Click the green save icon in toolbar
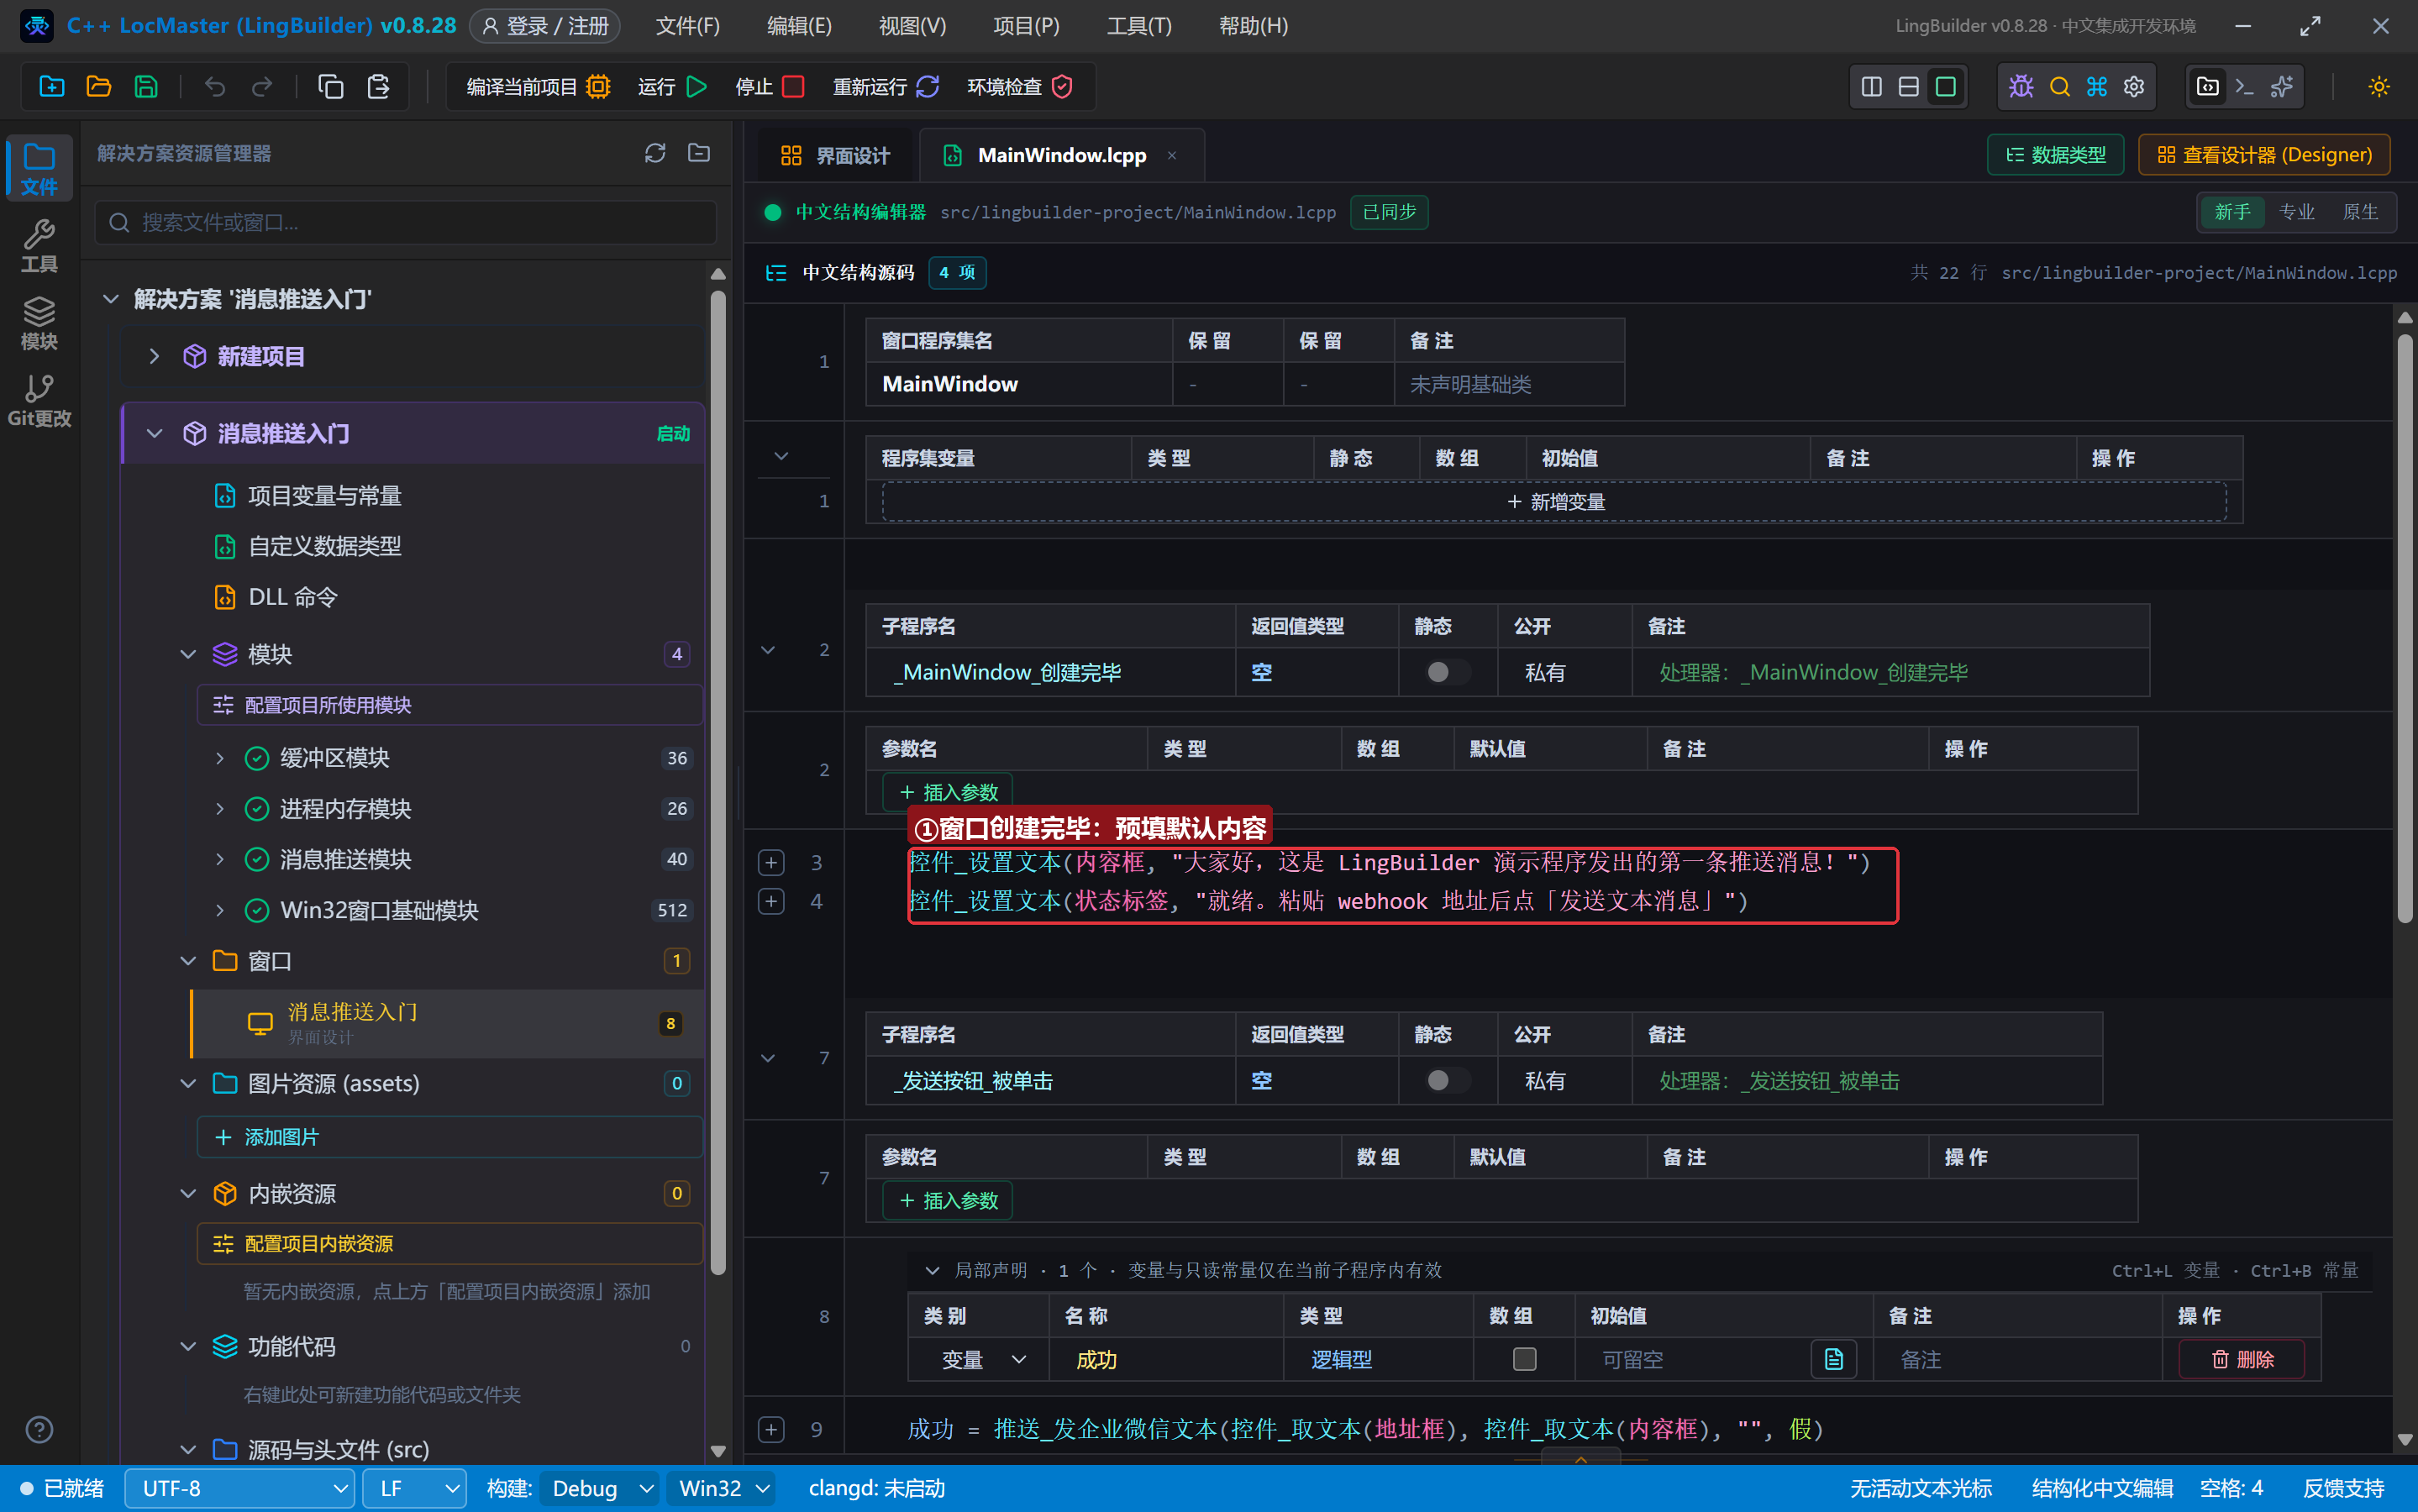Image resolution: width=2418 pixels, height=1512 pixels. [x=146, y=87]
